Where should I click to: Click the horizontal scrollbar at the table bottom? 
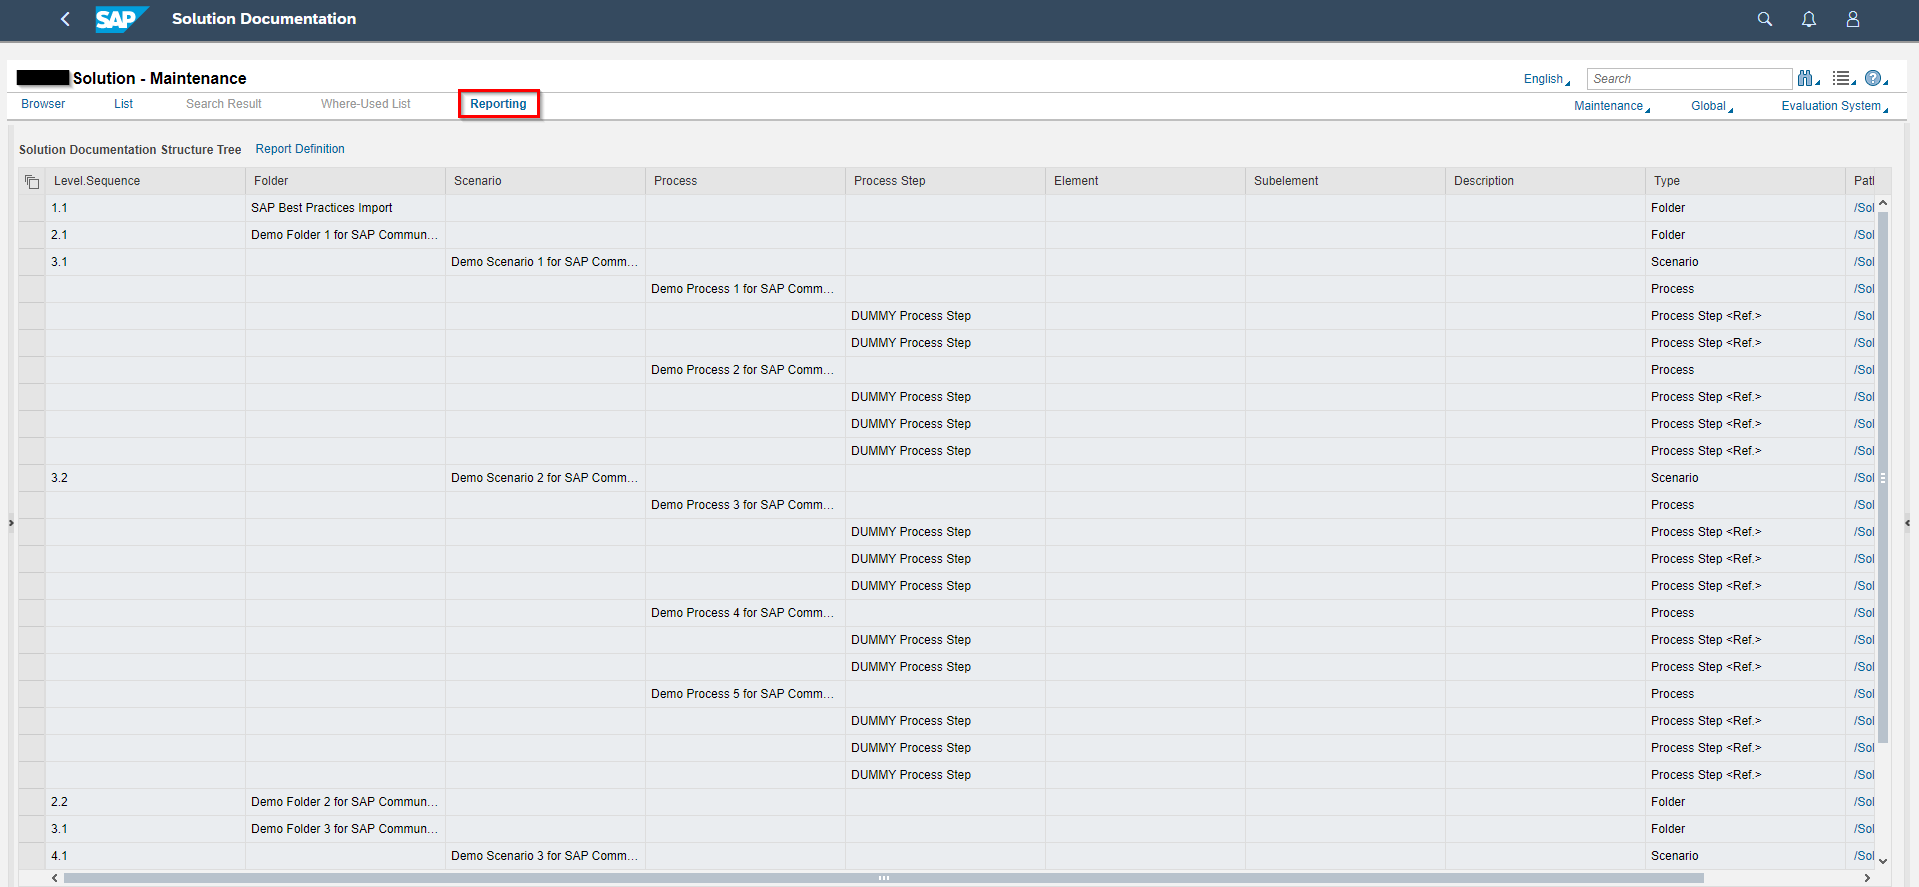pyautogui.click(x=883, y=878)
